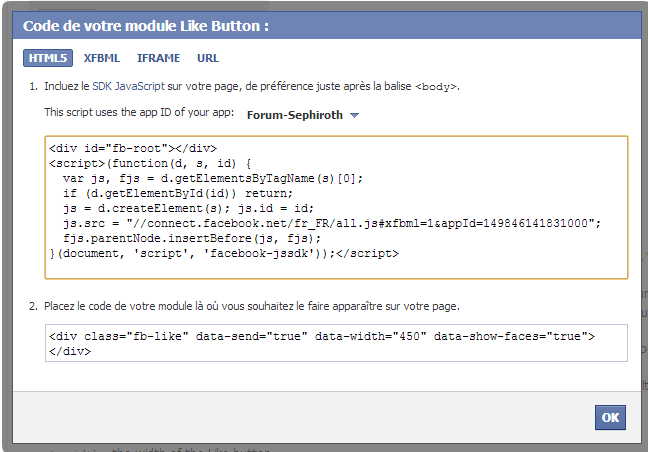Click the 'Code de votre module Like Button' title

point(146,26)
